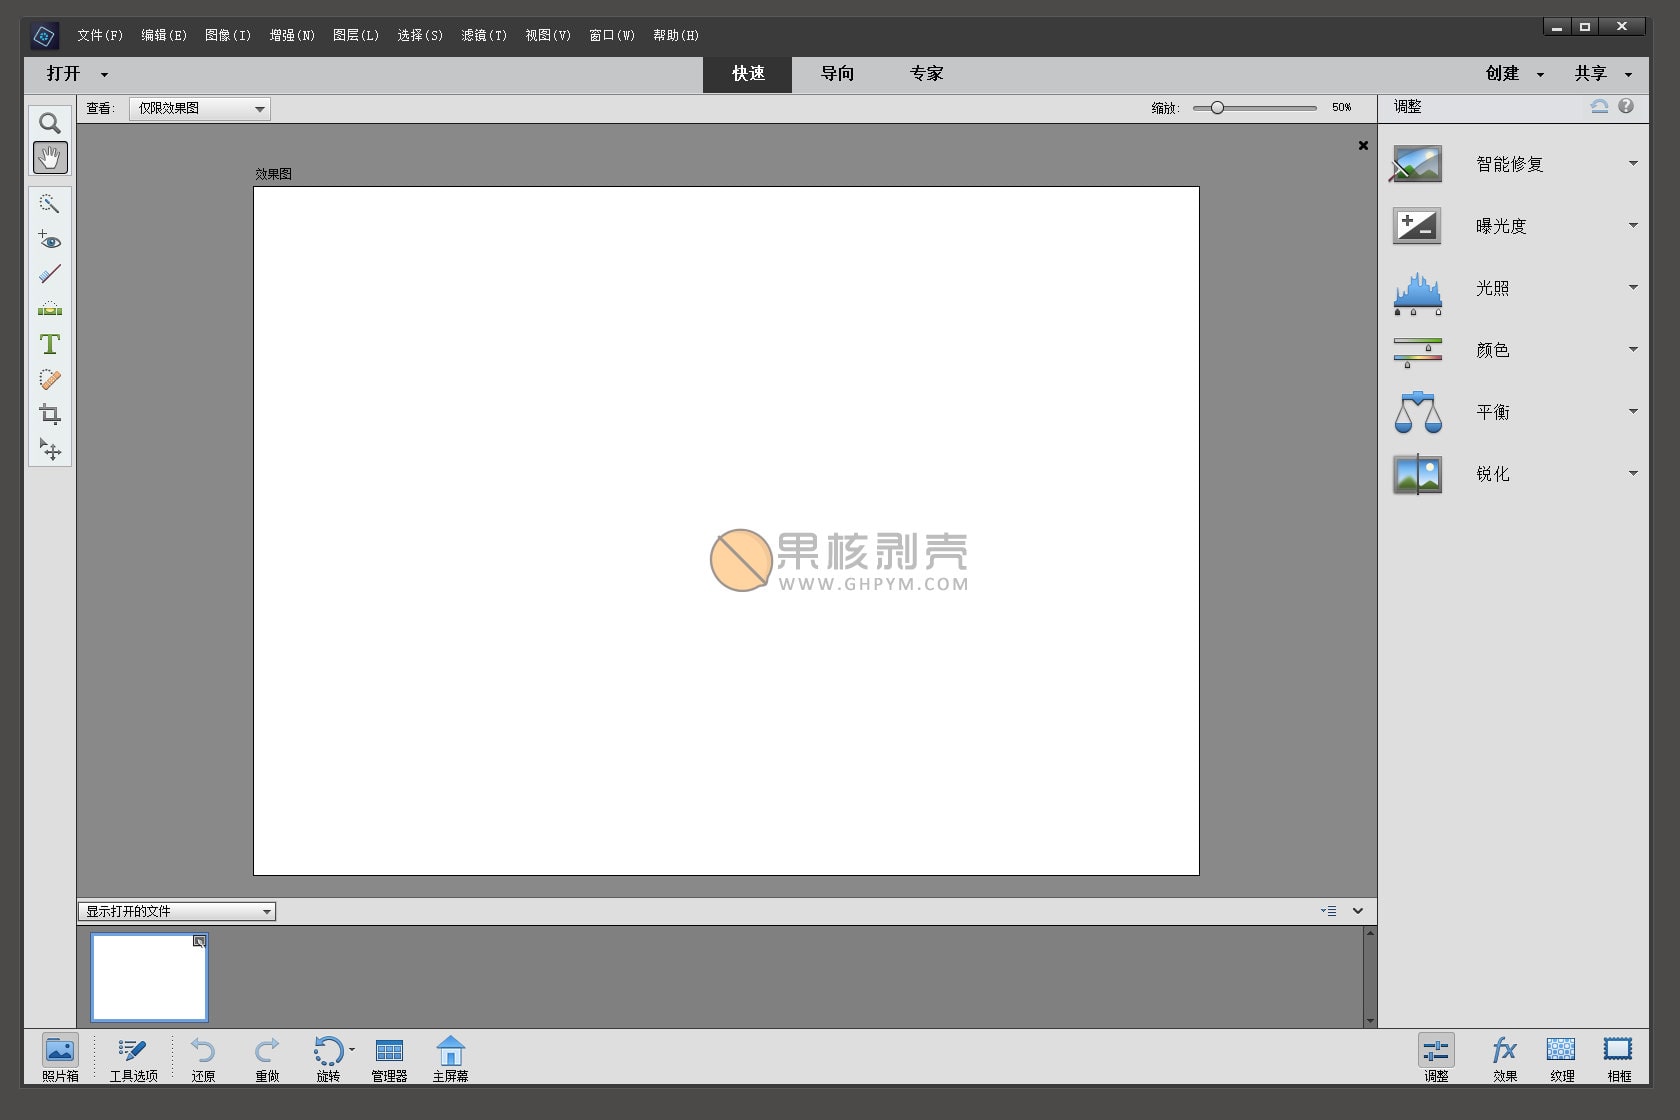Go to the 主屏幕 home screen

(451, 1058)
